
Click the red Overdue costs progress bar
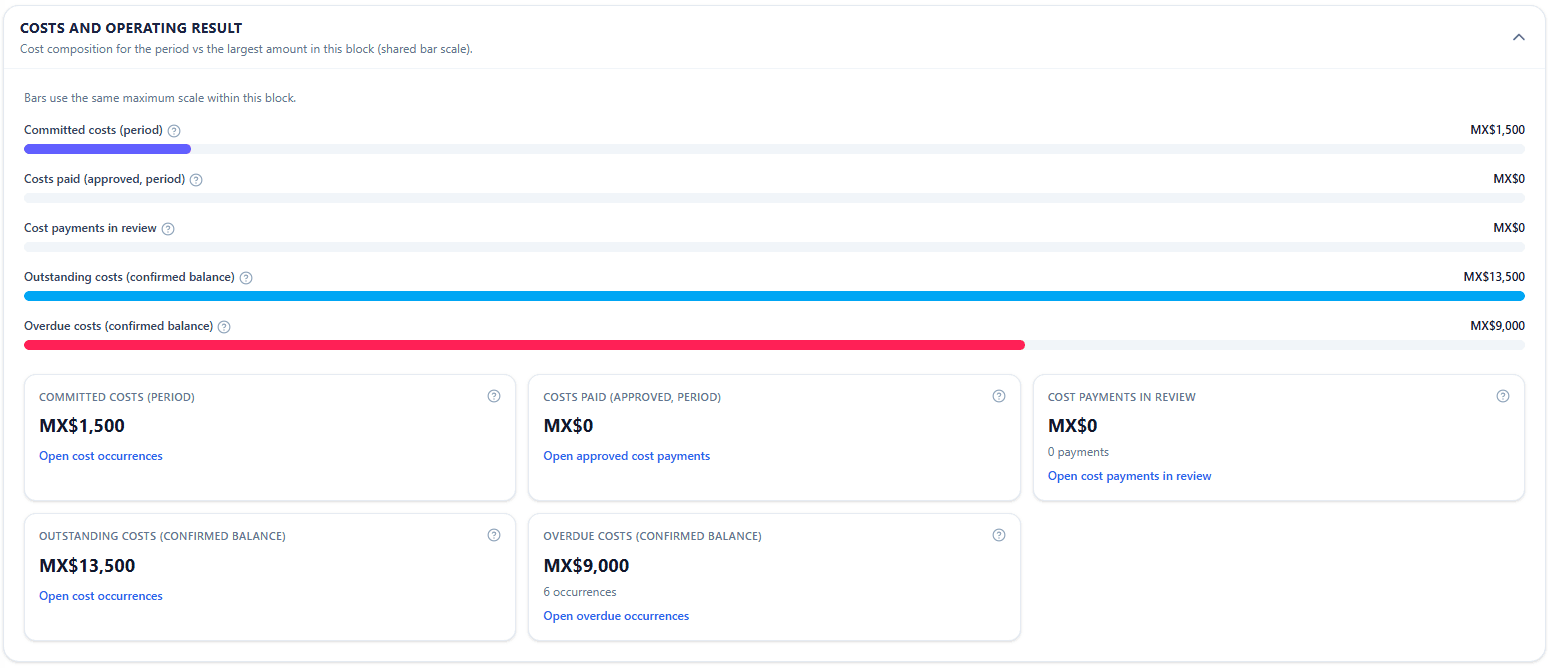(x=524, y=345)
